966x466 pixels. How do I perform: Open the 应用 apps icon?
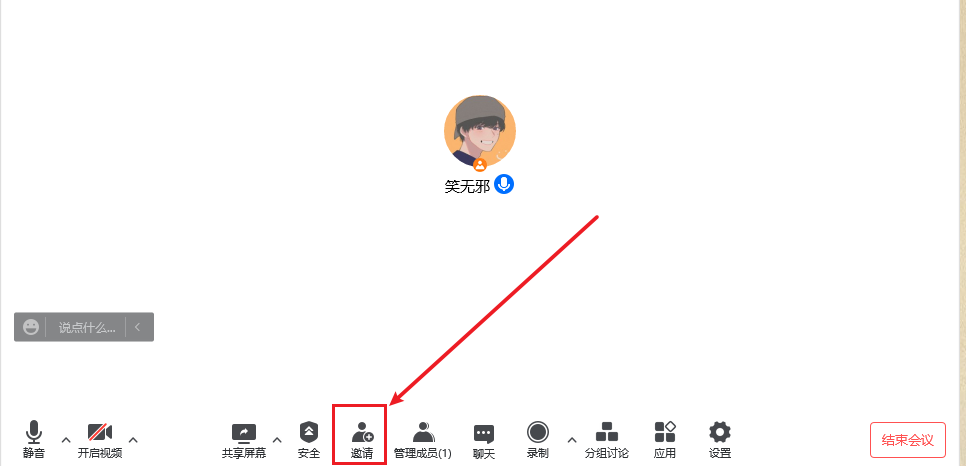tap(665, 439)
